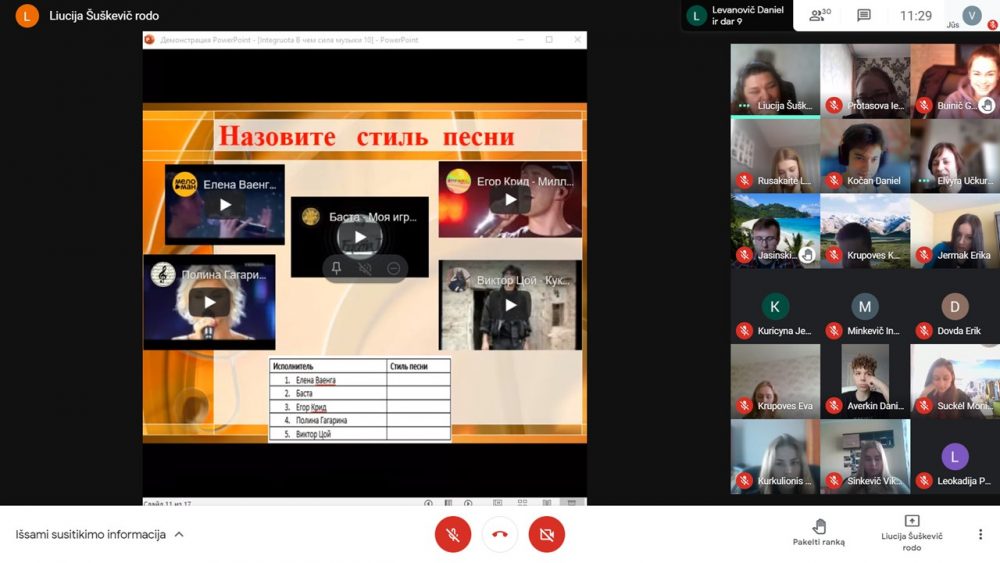The image size is (1000, 563).
Task: Expand Išsami susitikimo informacija chevron
Action: [x=179, y=534]
